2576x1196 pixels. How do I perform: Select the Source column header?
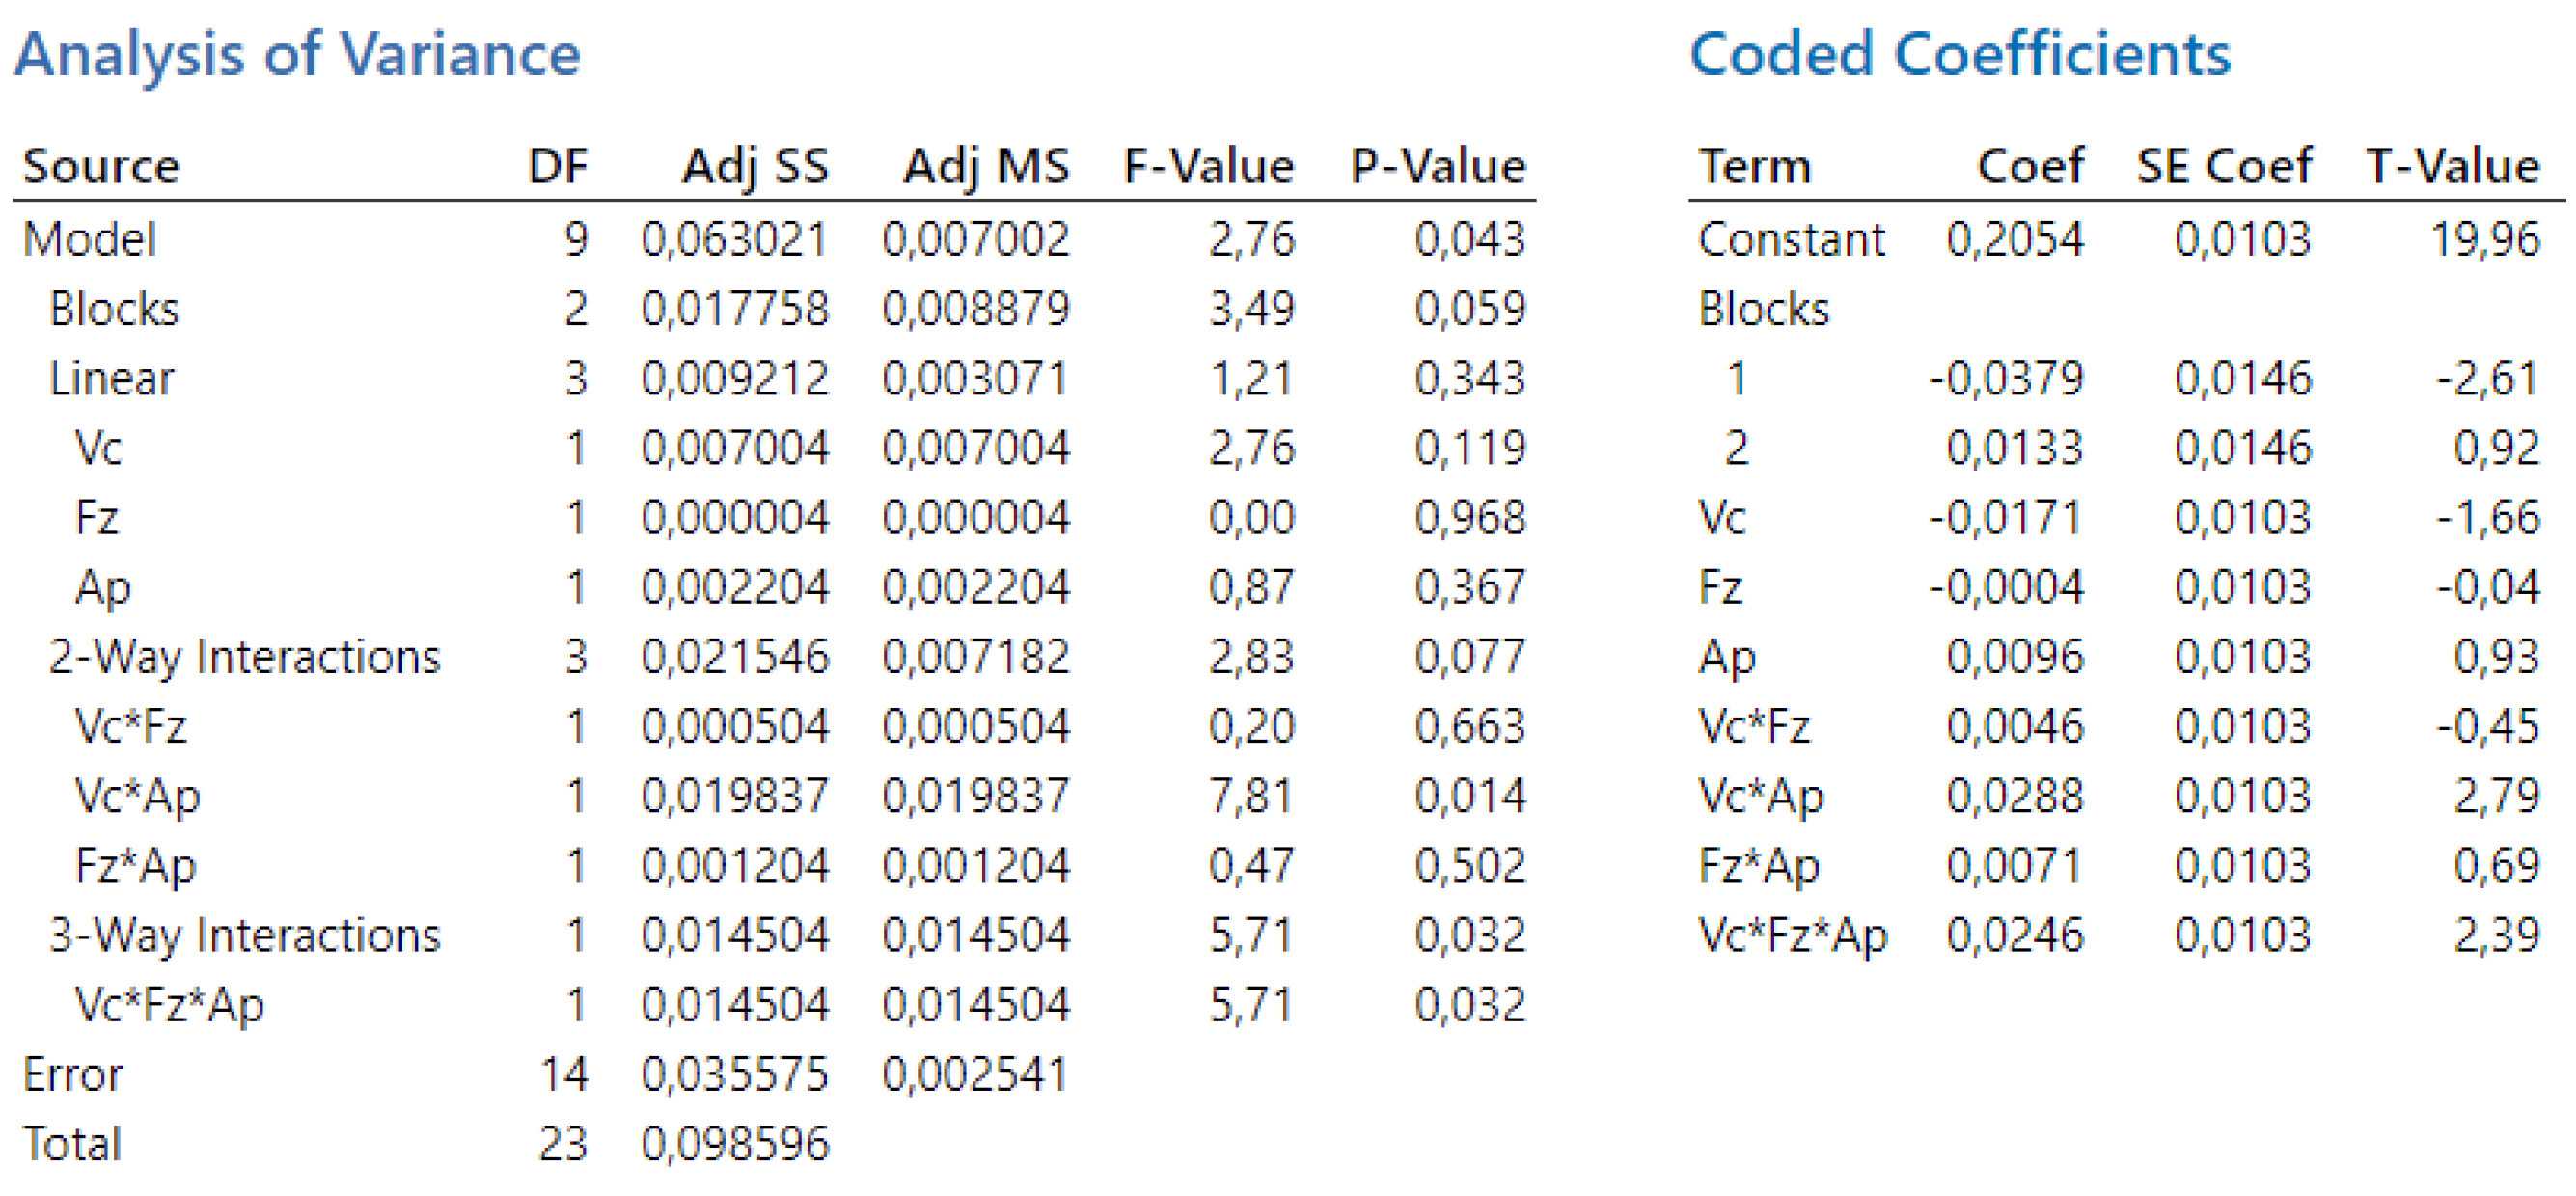point(101,166)
